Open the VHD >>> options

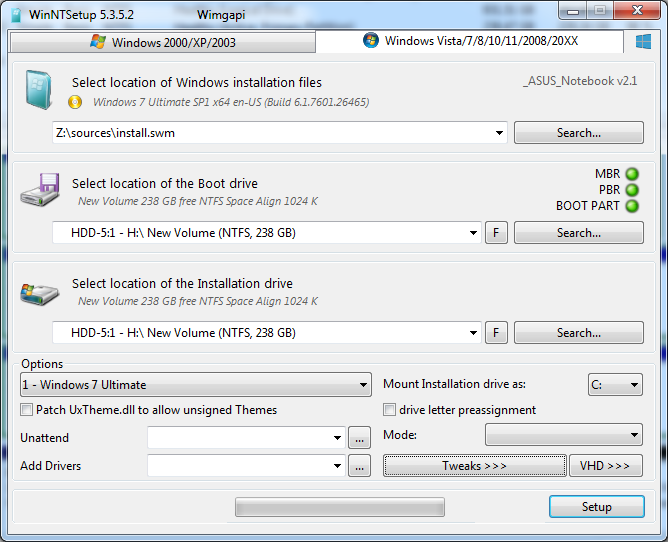605,466
